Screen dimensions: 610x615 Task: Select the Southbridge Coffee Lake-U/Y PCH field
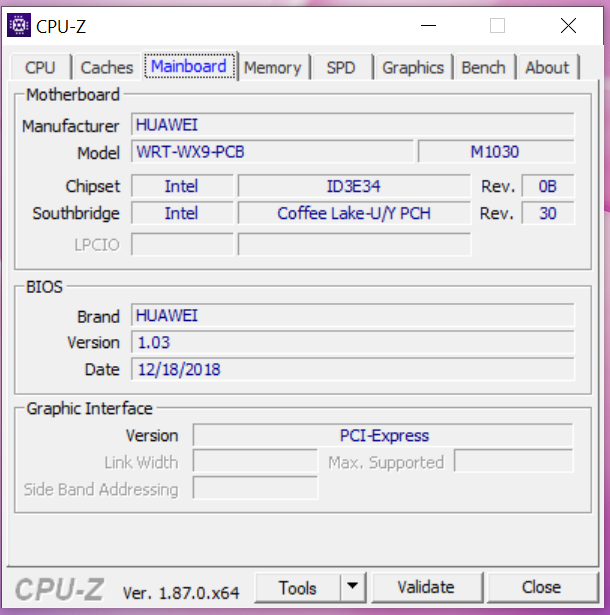pos(353,213)
